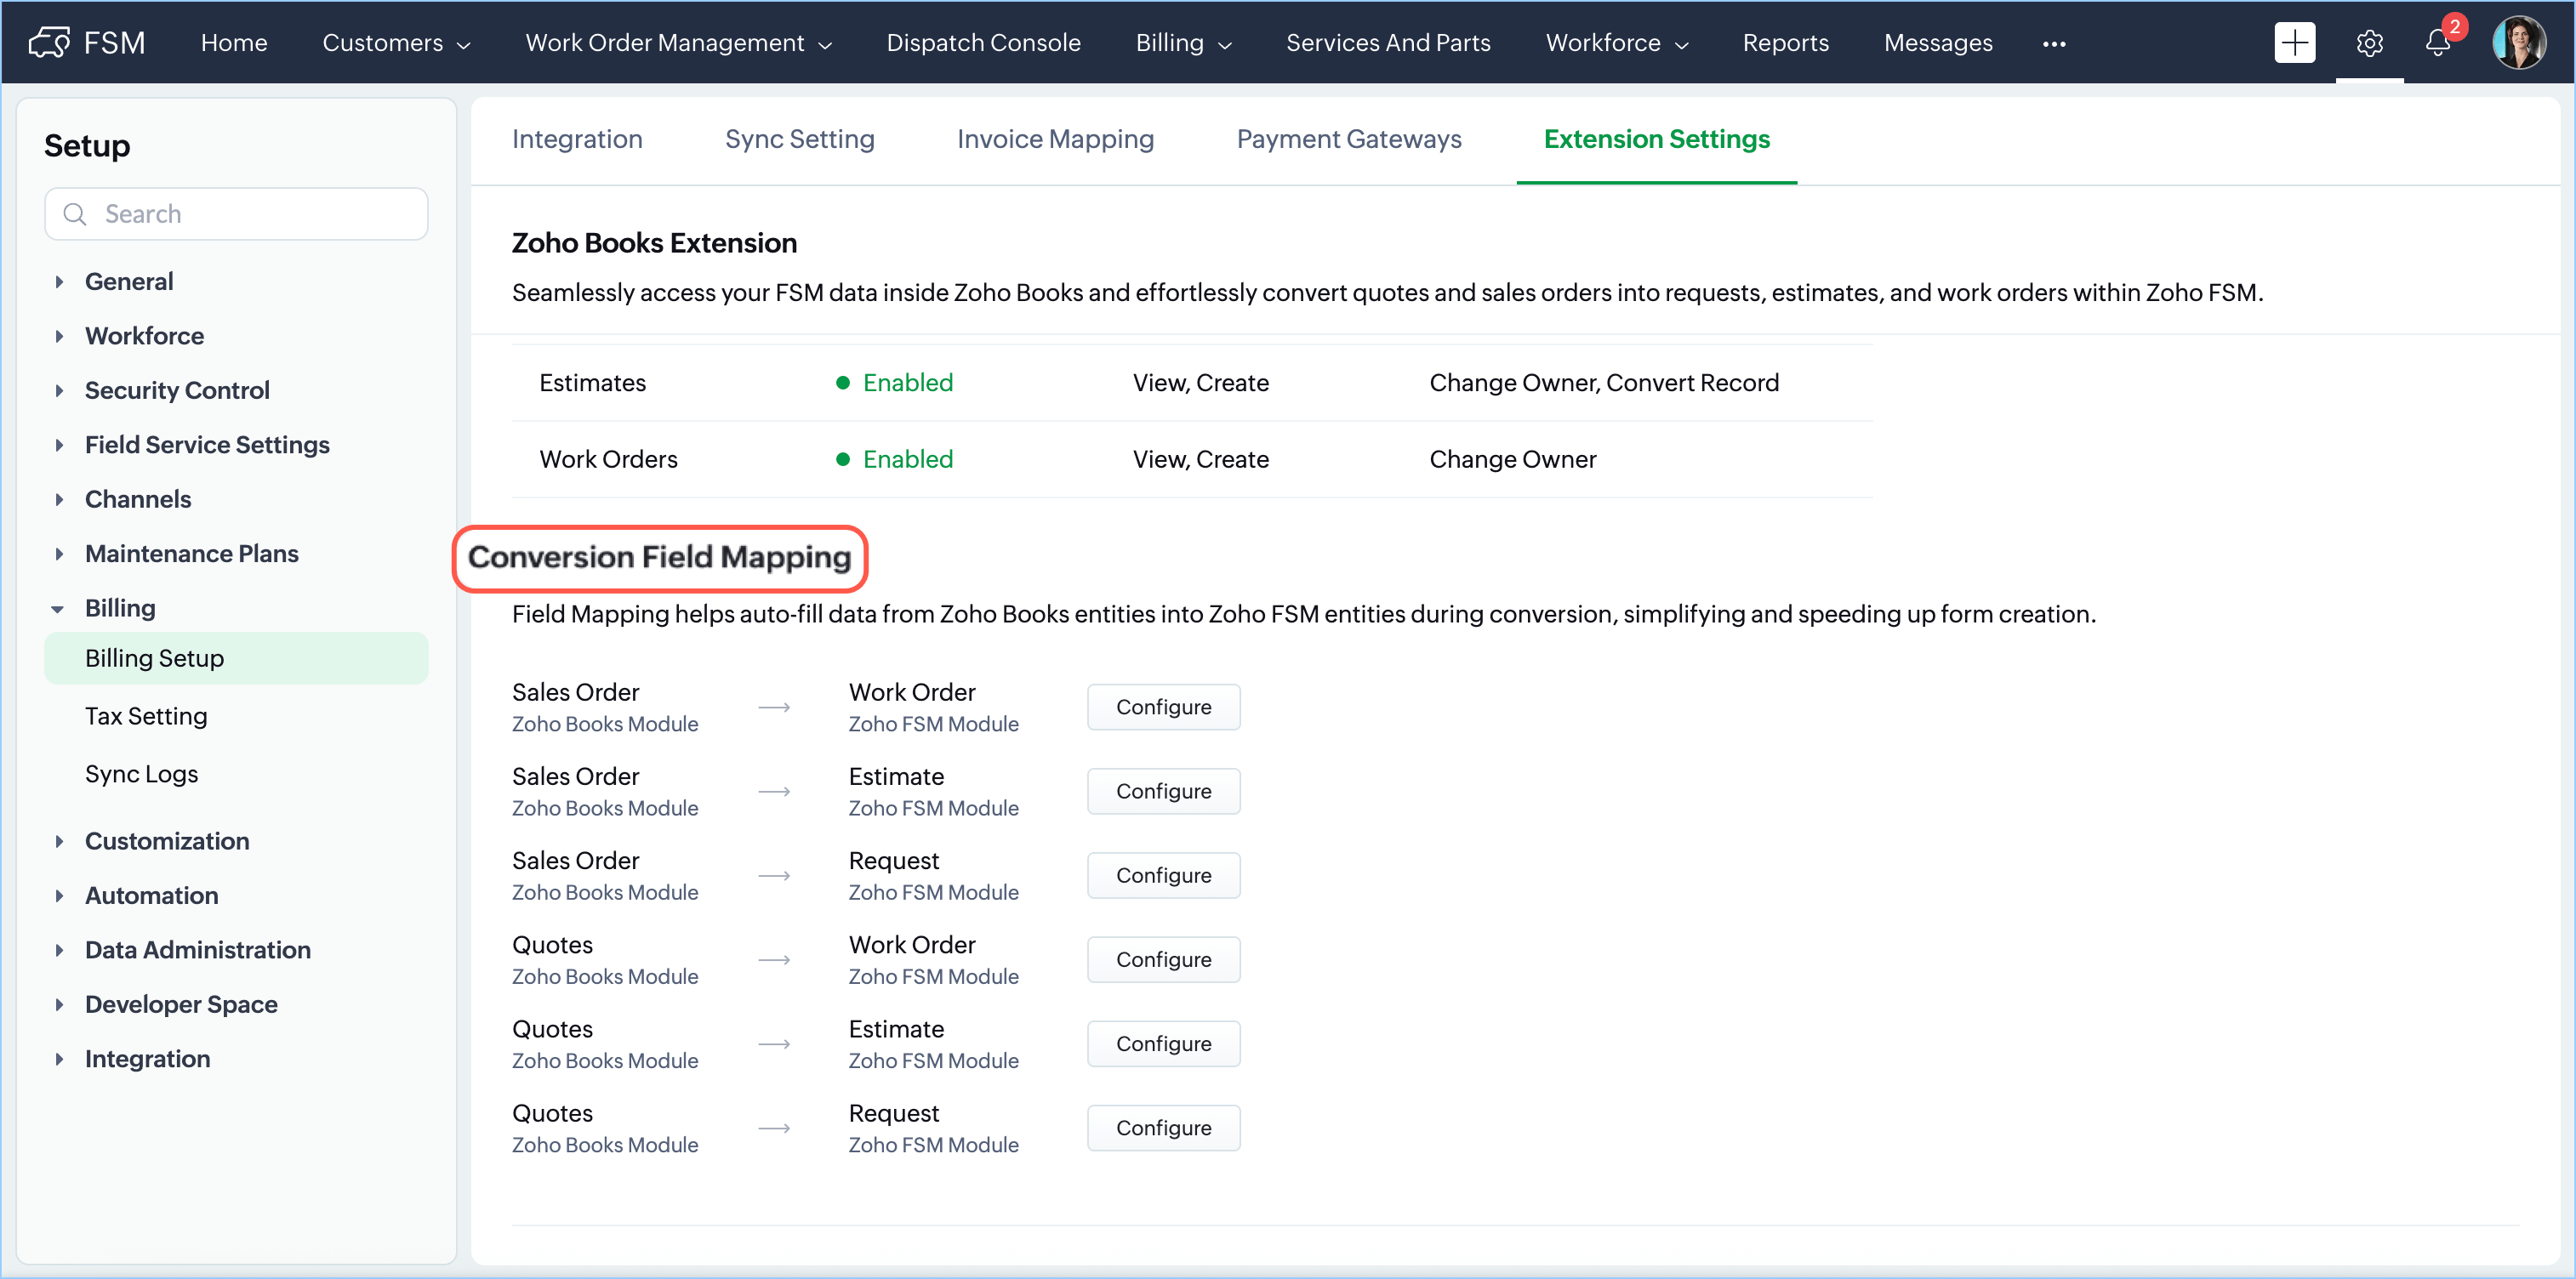This screenshot has width=2576, height=1279.
Task: Click the user profile avatar
Action: point(2518,42)
